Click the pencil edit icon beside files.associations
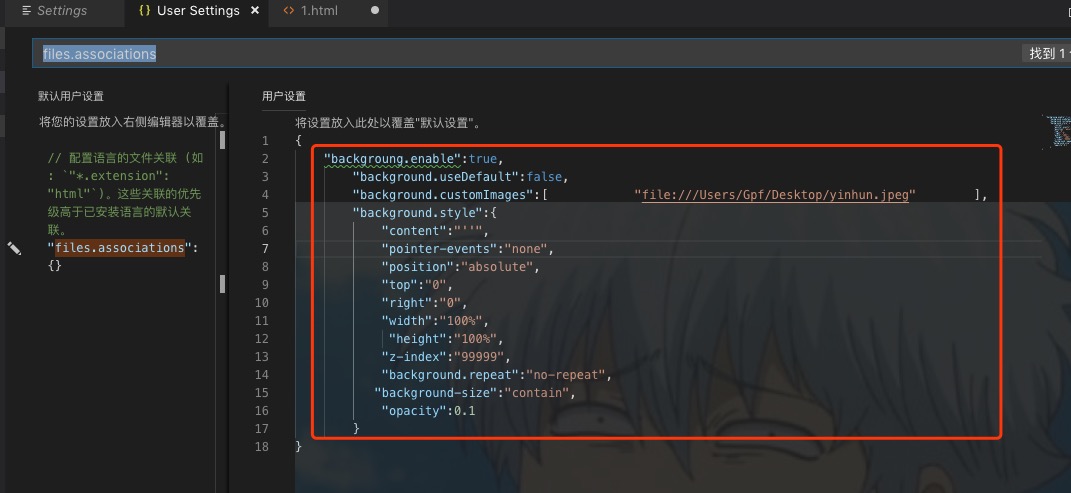This screenshot has height=493, width=1071. click(x=14, y=248)
